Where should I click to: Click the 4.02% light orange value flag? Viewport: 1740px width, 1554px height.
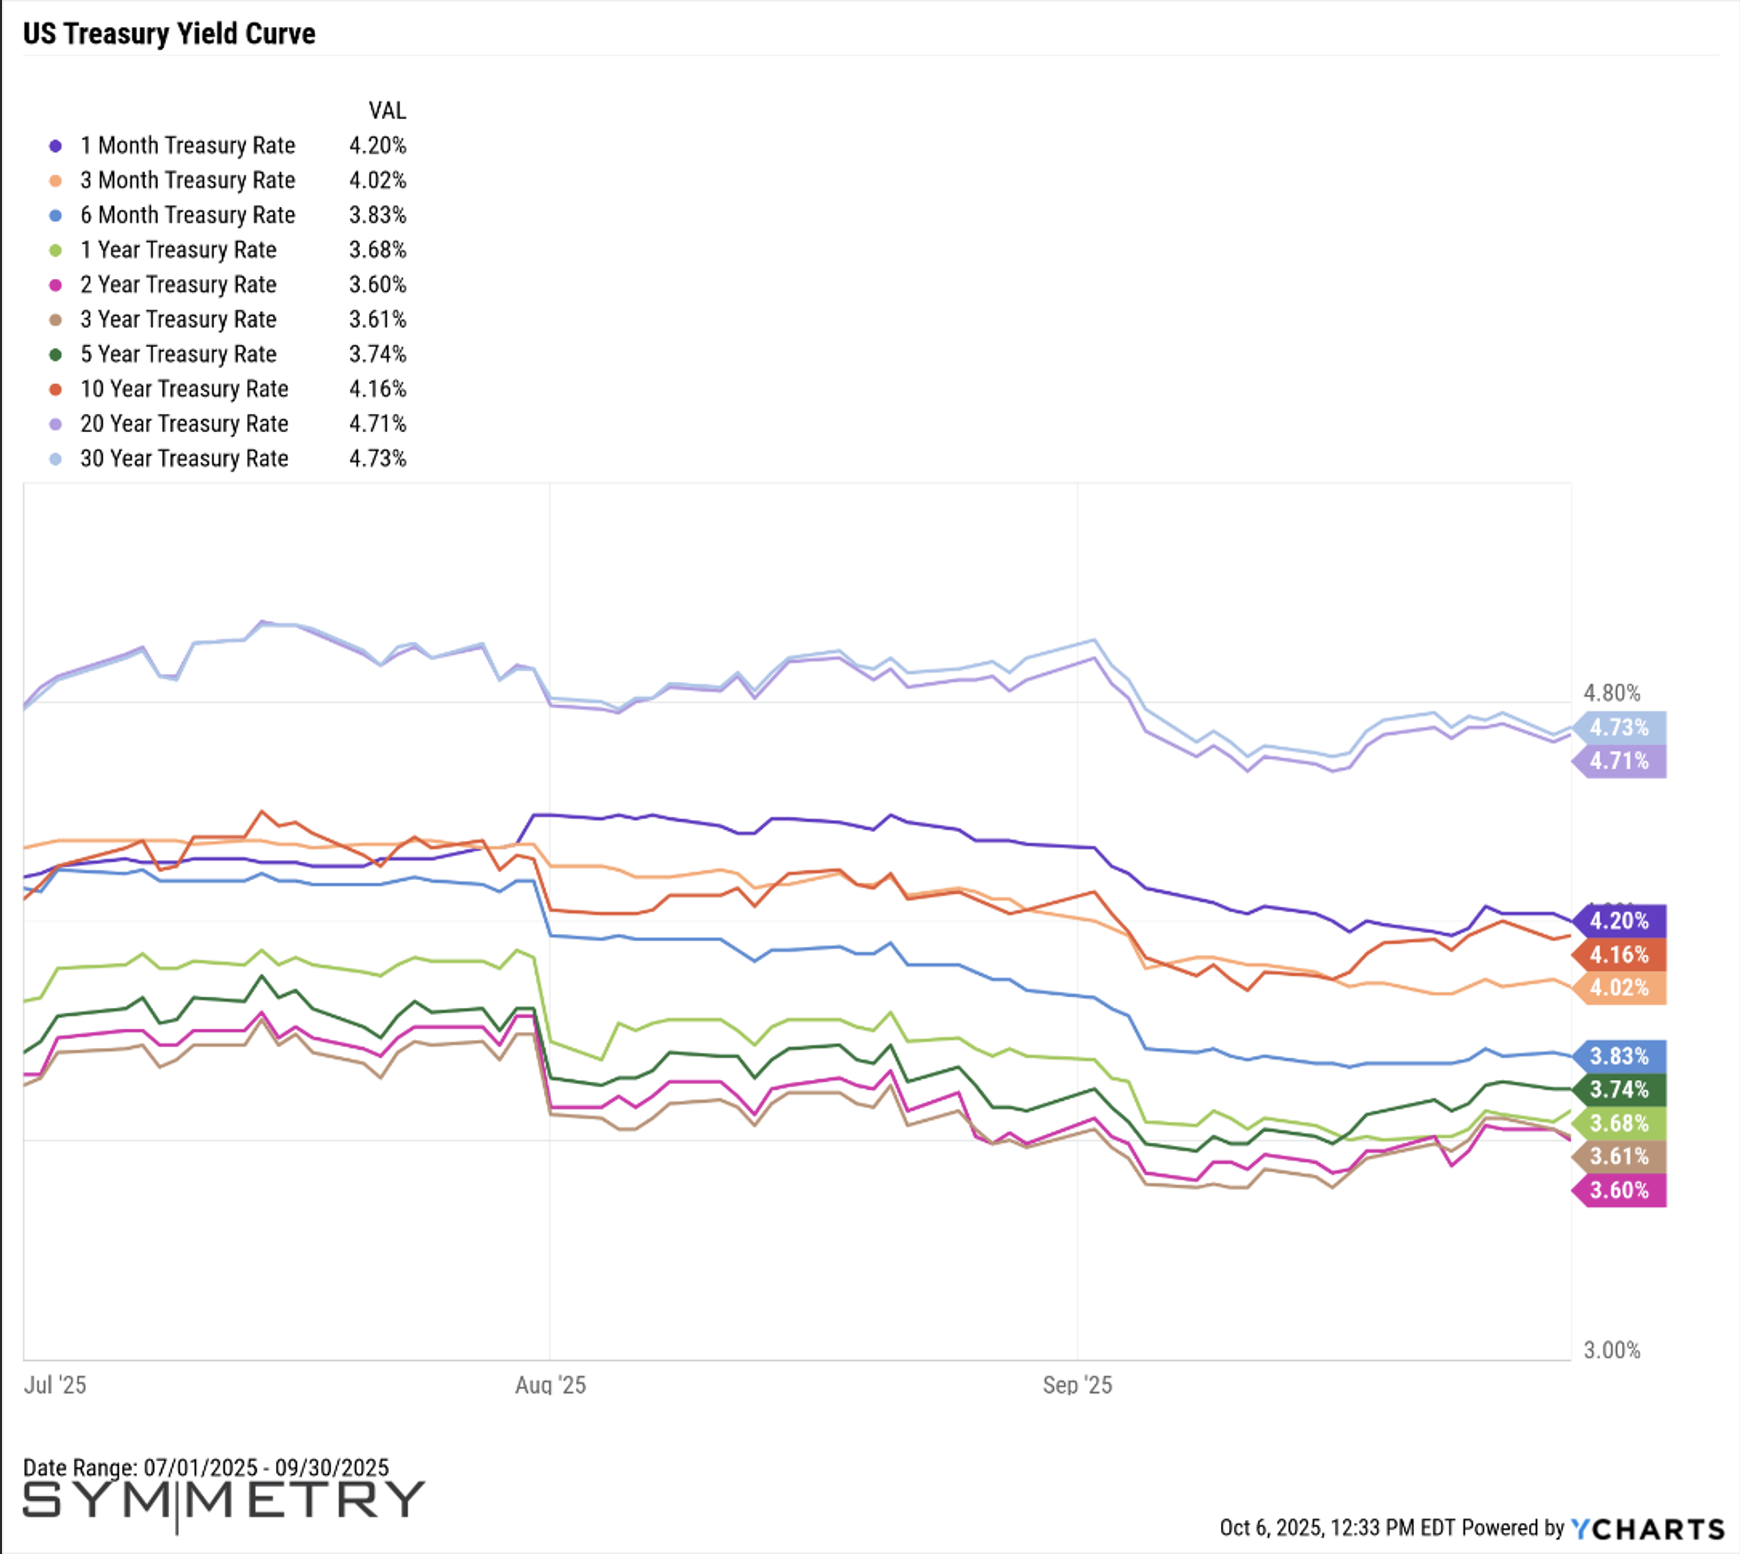pos(1619,988)
